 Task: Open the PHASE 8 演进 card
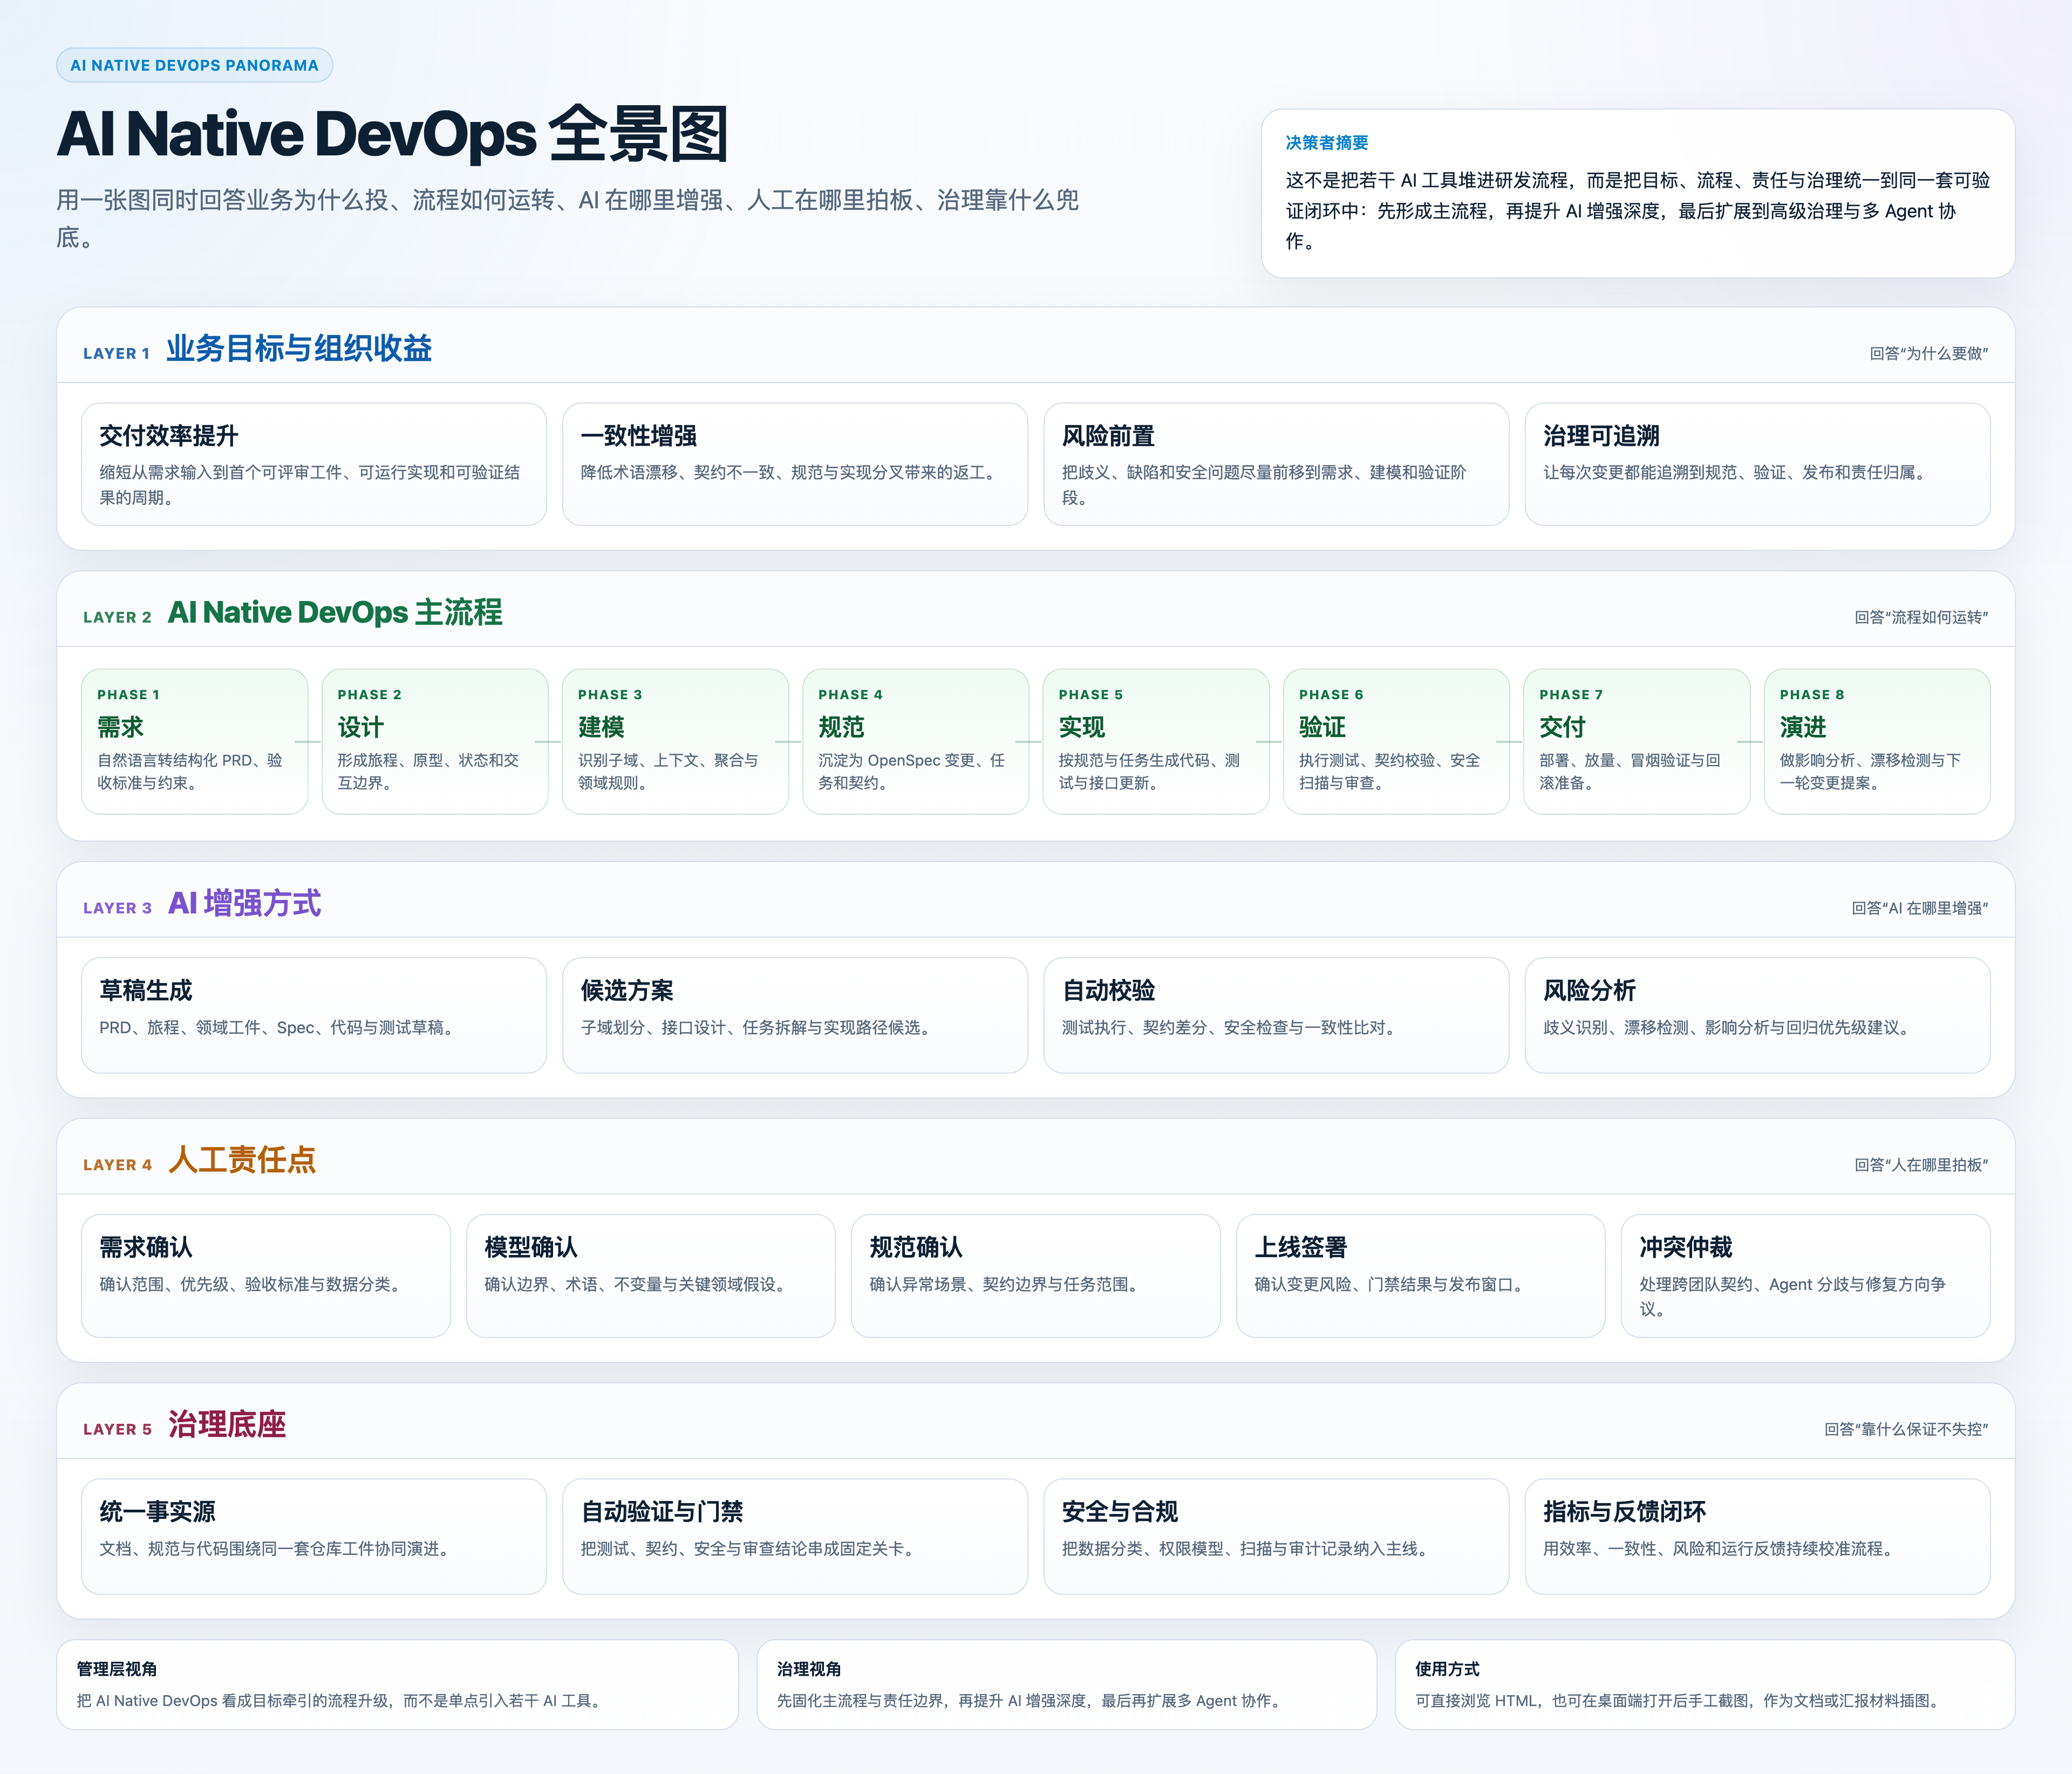1877,741
